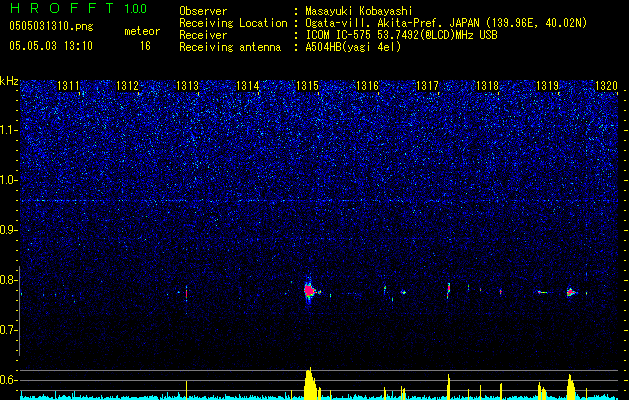Click the antenna value A504HB(yagi 4el)
Viewport: 629px width, 400px height.
[x=353, y=47]
